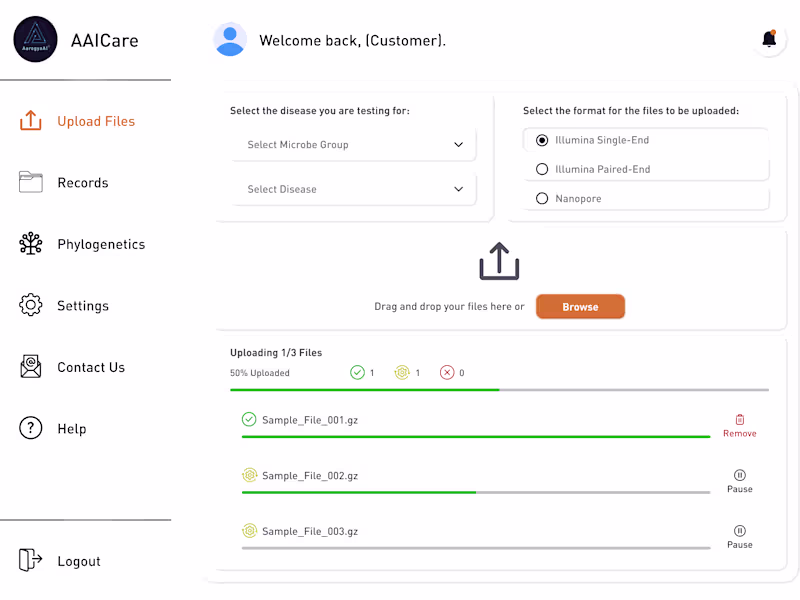Open the Select Microbe Group dropdown
The image size is (800, 600).
[x=353, y=145]
